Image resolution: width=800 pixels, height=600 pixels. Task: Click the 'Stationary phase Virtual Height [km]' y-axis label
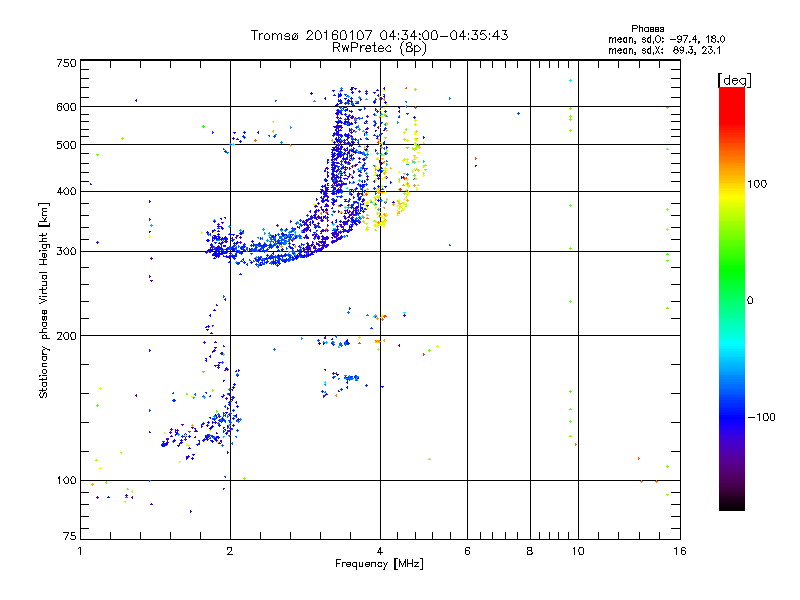click(x=44, y=300)
